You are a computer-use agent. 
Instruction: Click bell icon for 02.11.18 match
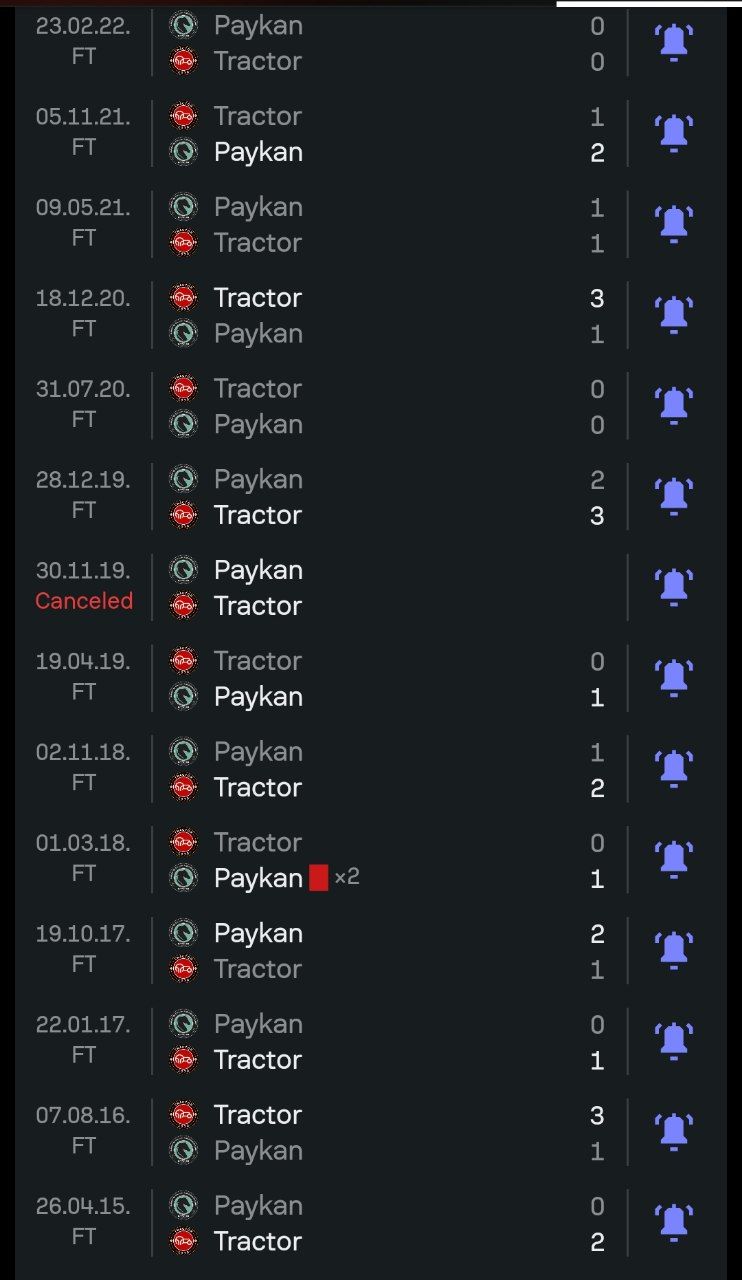(674, 769)
